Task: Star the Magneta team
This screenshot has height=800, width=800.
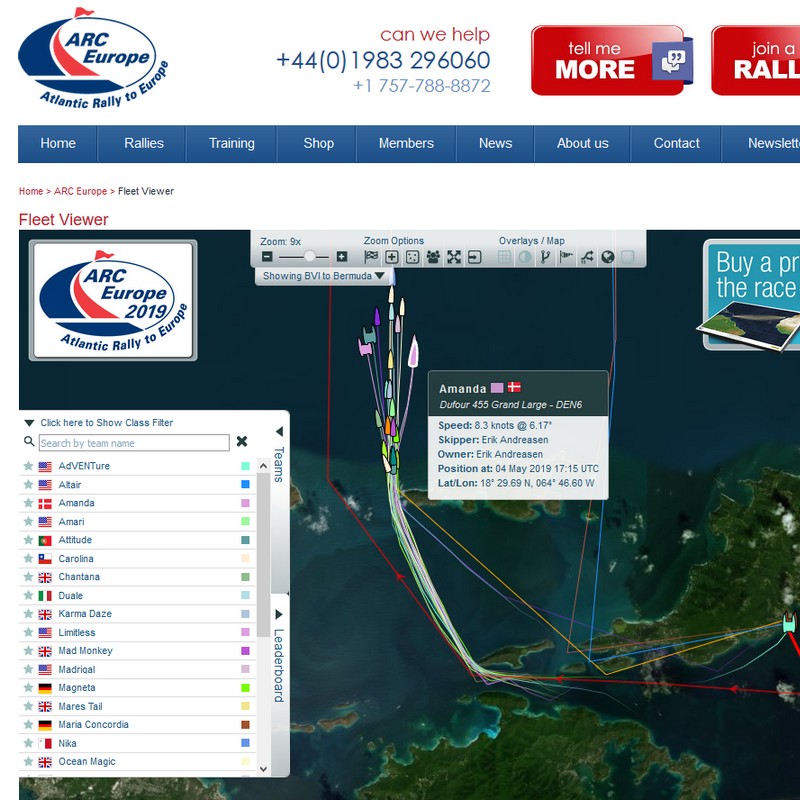Action: click(x=29, y=688)
